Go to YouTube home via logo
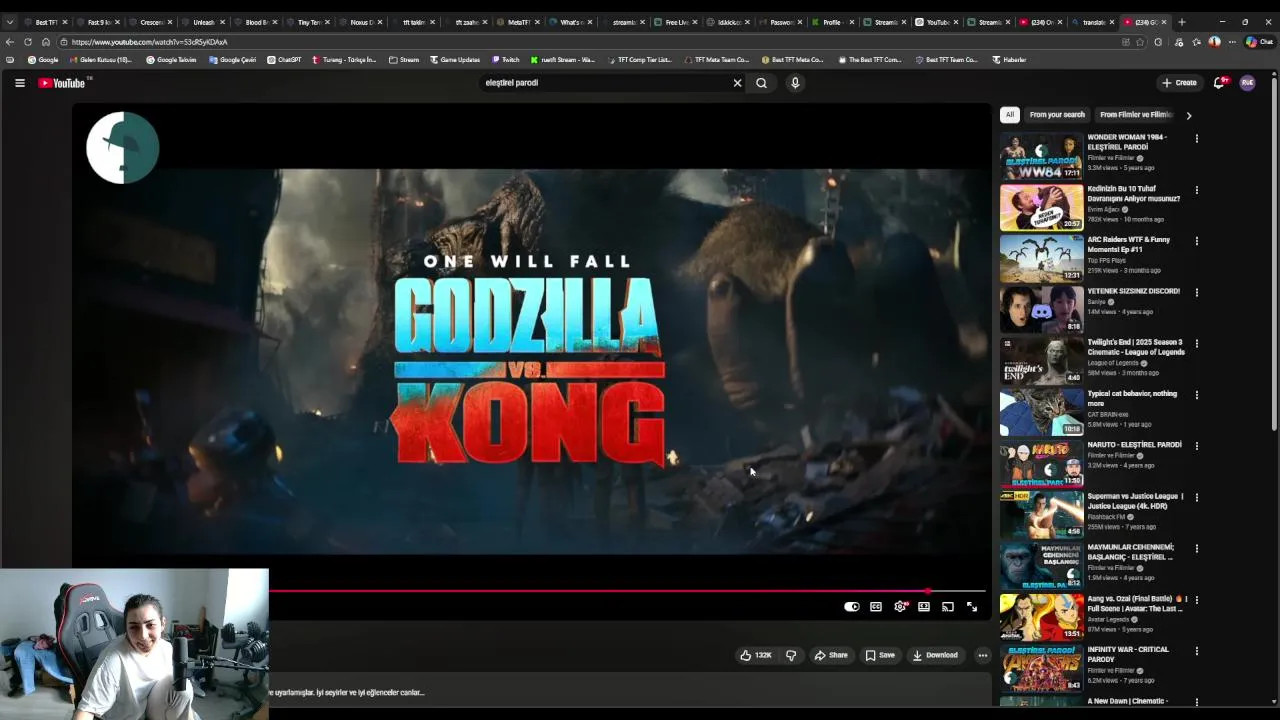The width and height of the screenshot is (1280, 720). 62,83
